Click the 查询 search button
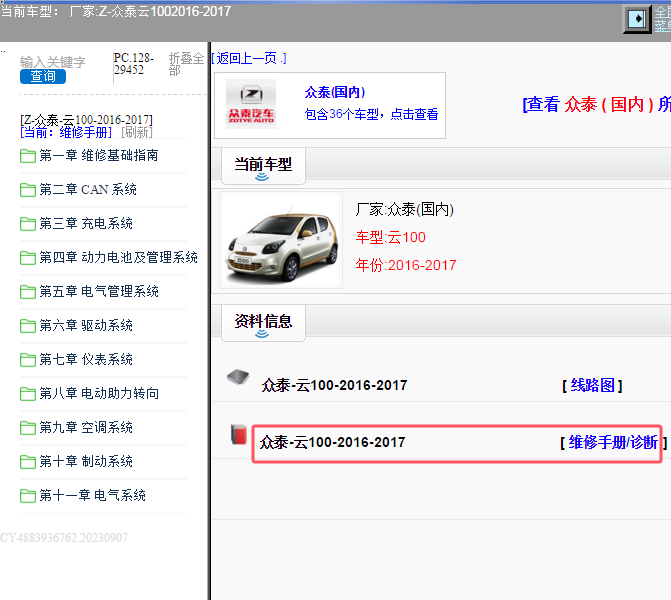Viewport: 671px width, 600px height. [x=43, y=77]
